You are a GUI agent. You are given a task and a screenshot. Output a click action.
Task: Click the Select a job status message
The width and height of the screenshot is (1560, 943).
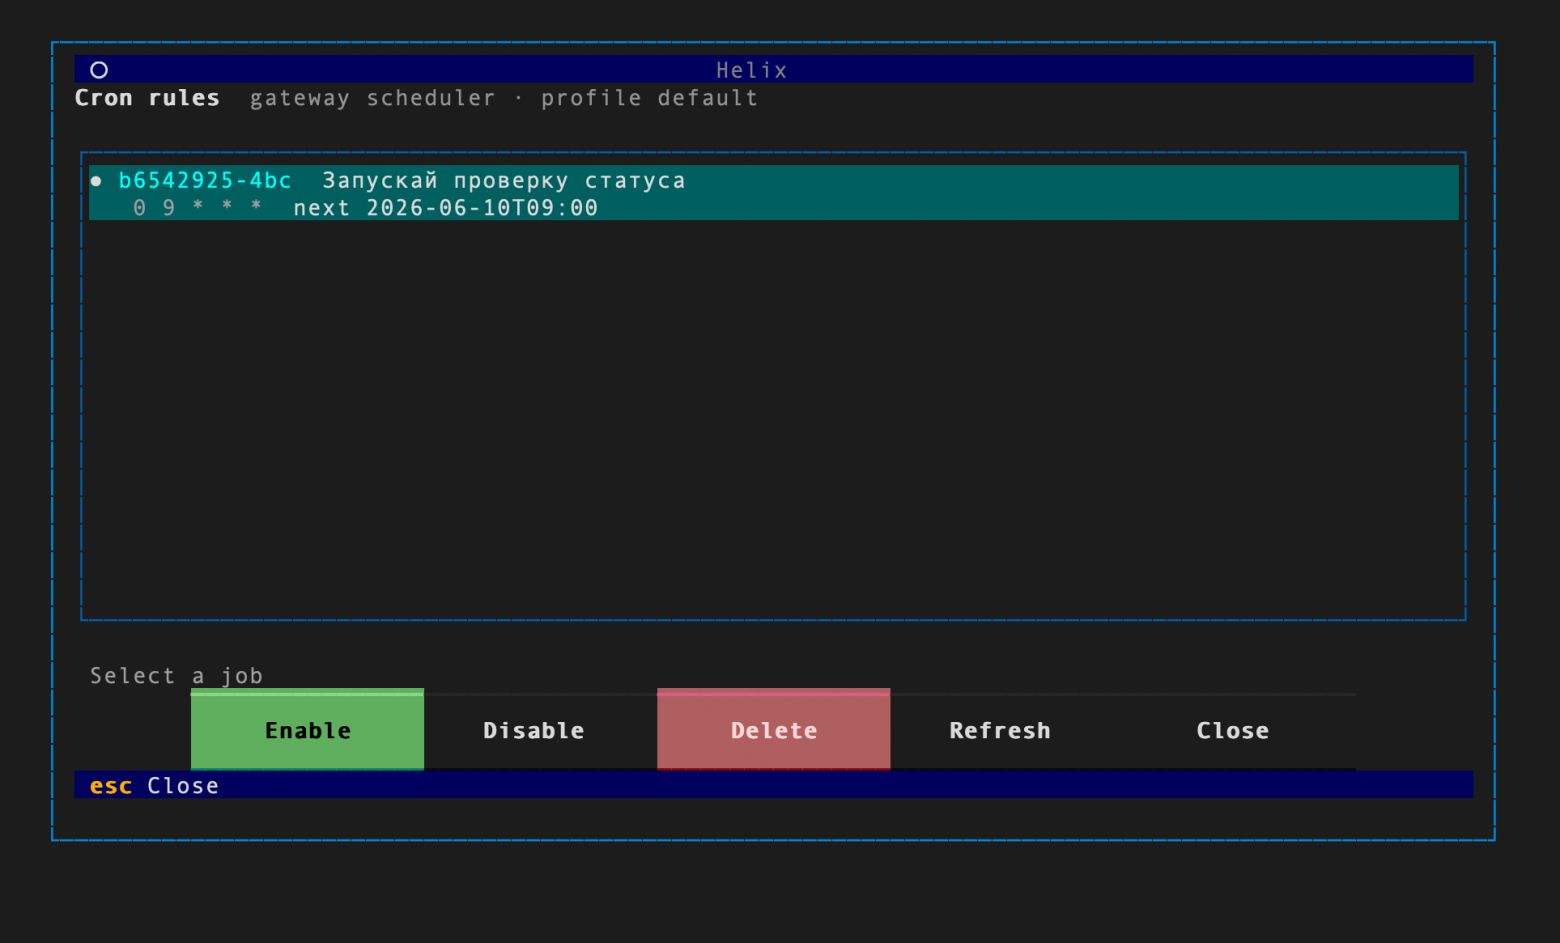tap(176, 676)
